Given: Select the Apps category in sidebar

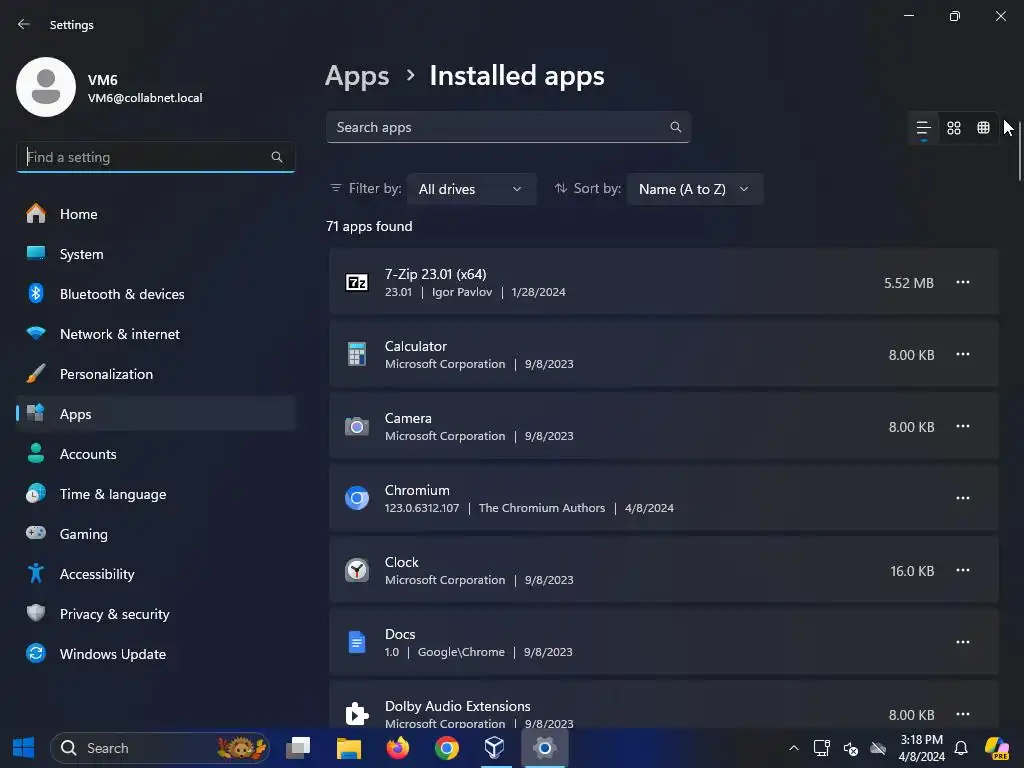Looking at the screenshot, I should (x=156, y=414).
